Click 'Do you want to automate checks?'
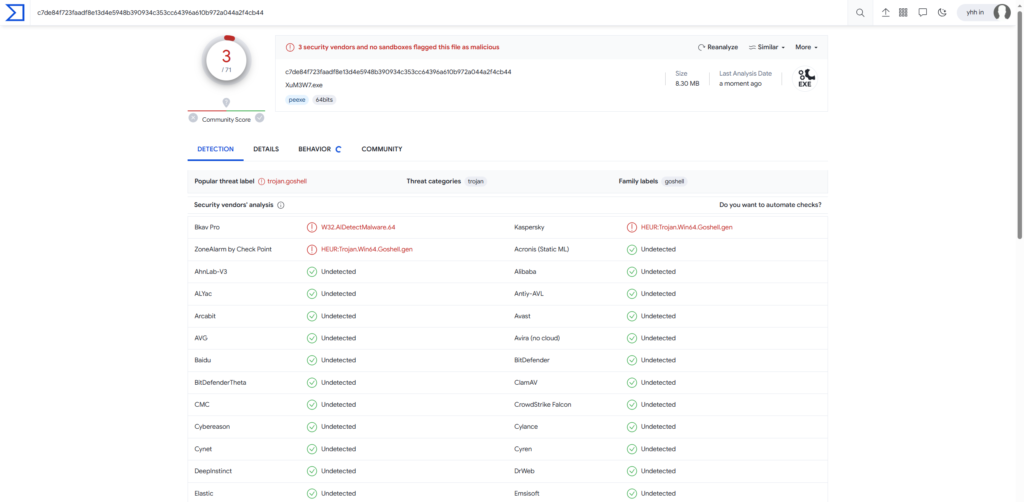The width and height of the screenshot is (1024, 502). (770, 205)
